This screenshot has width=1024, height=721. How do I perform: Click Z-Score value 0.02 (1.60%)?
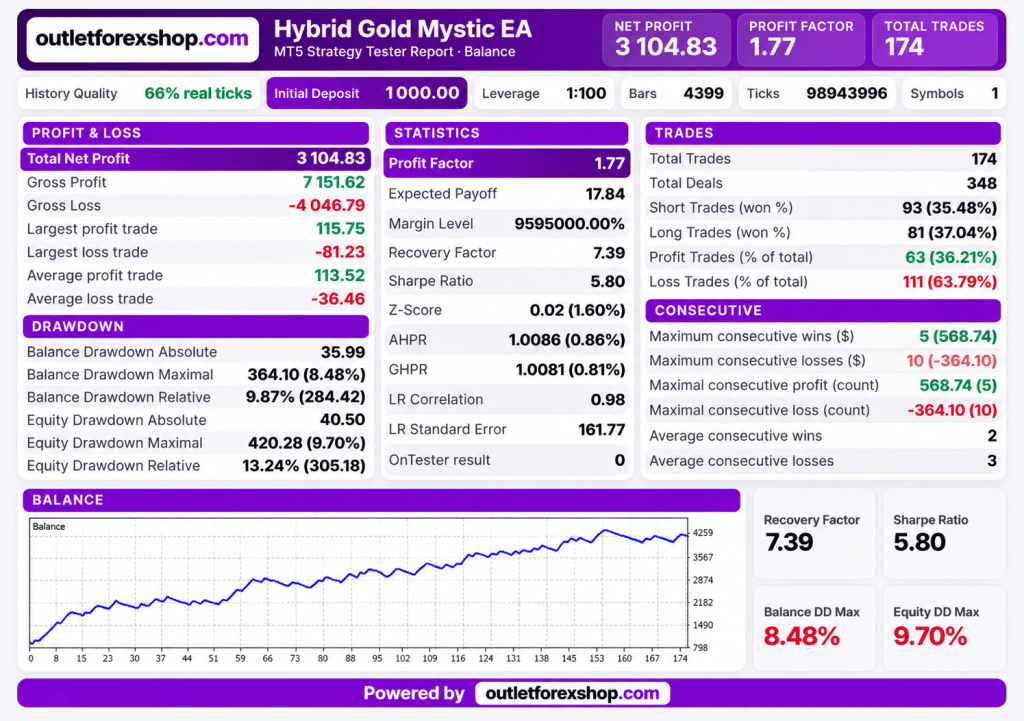pos(577,310)
